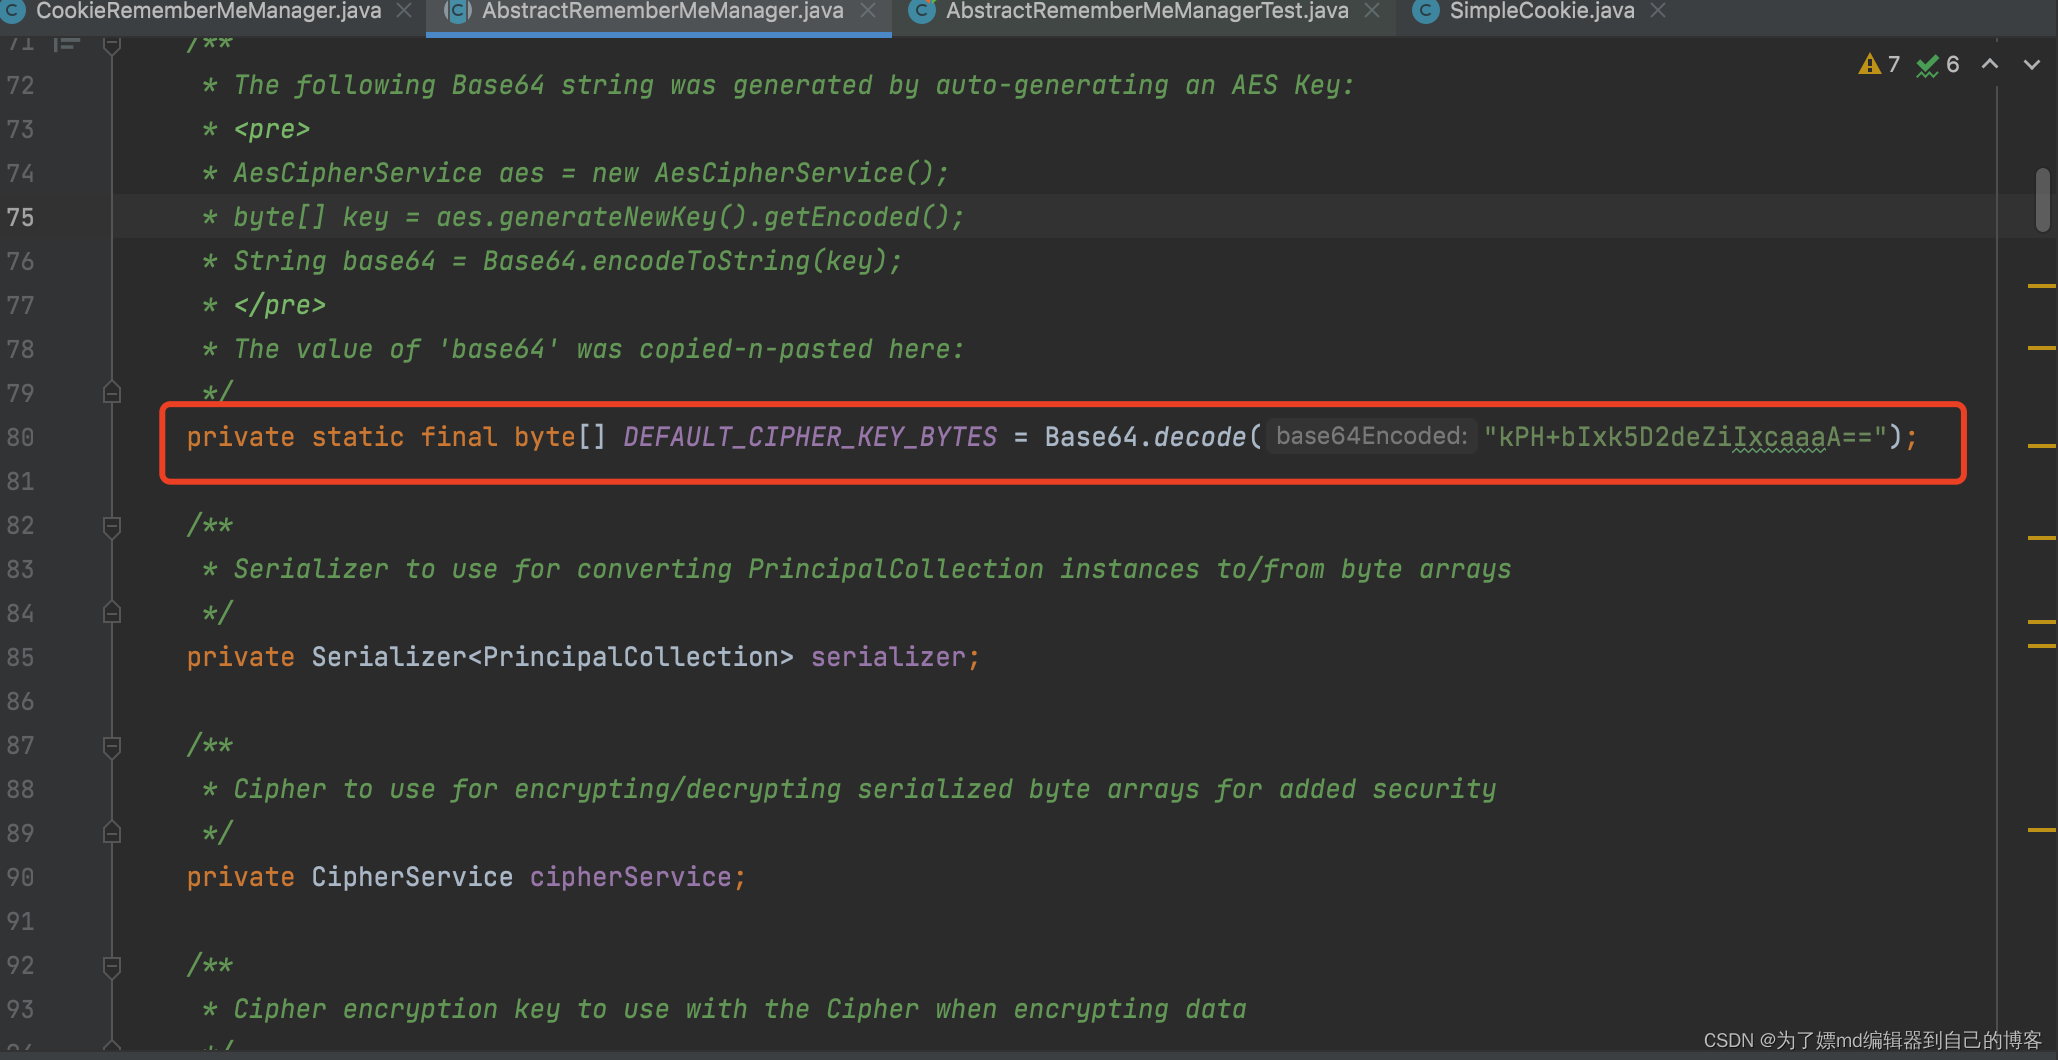Click 'AesCipherService aes' comment line 74
The width and height of the screenshot is (2058, 1060).
[x=389, y=173]
